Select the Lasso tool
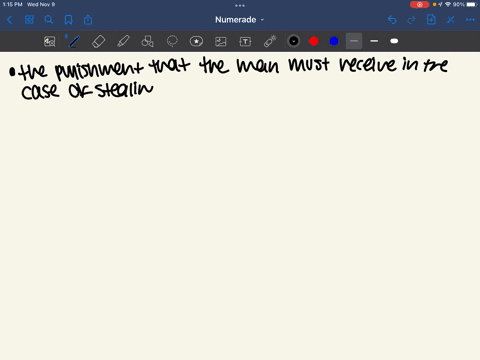The image size is (480, 360). click(172, 41)
